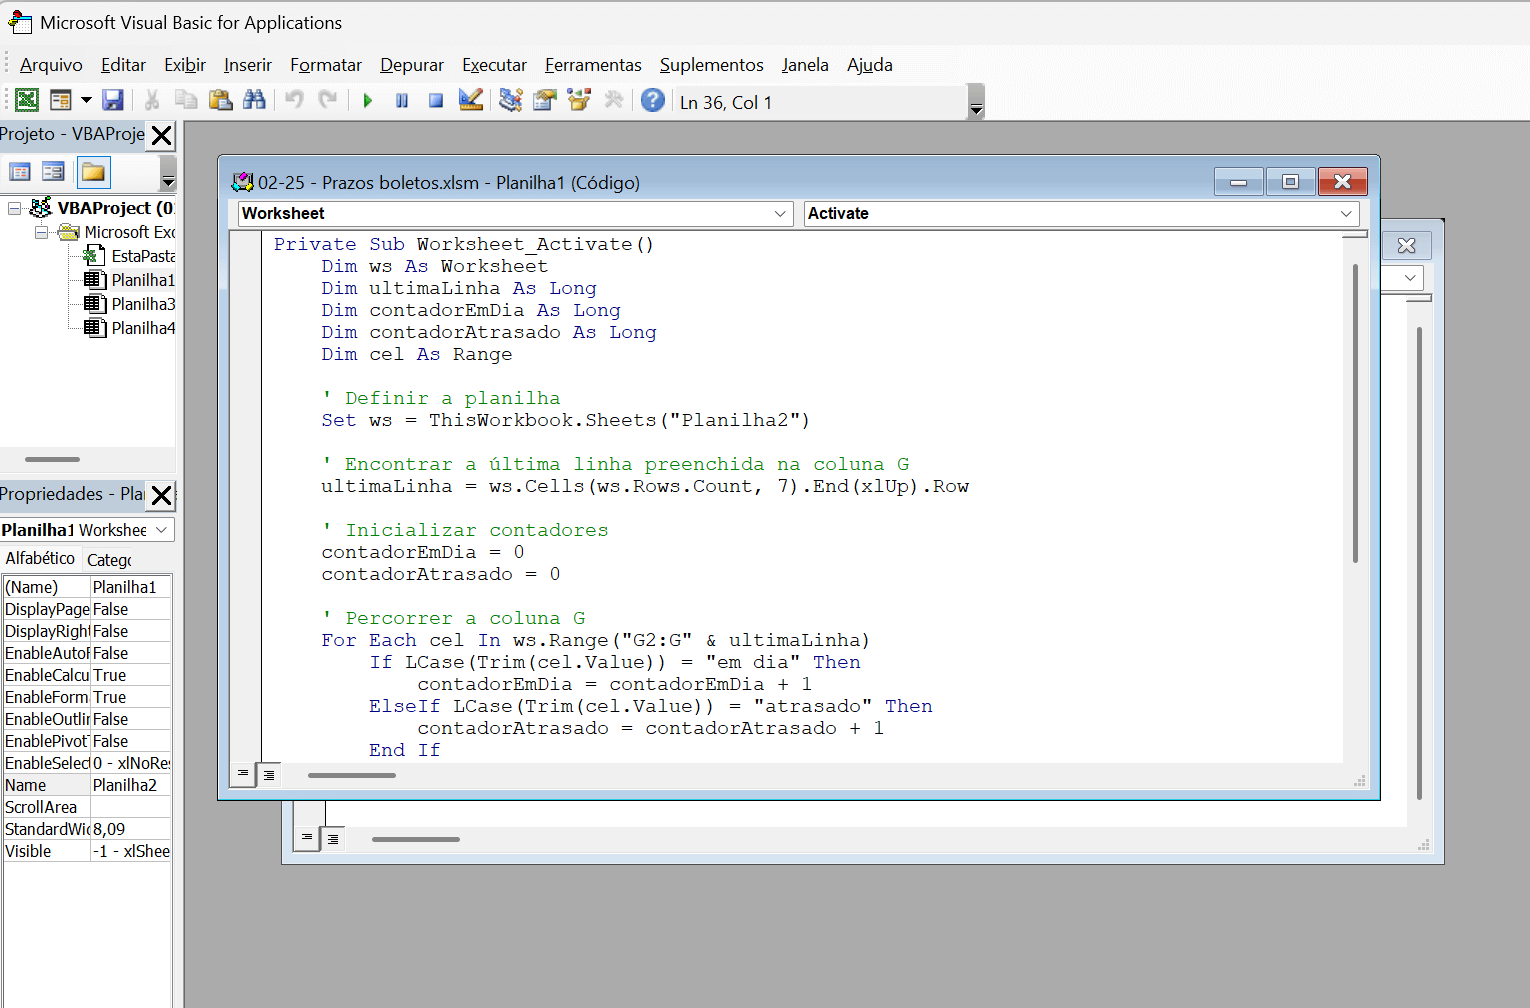Click the code window horizontal scrollbar

tap(352, 775)
